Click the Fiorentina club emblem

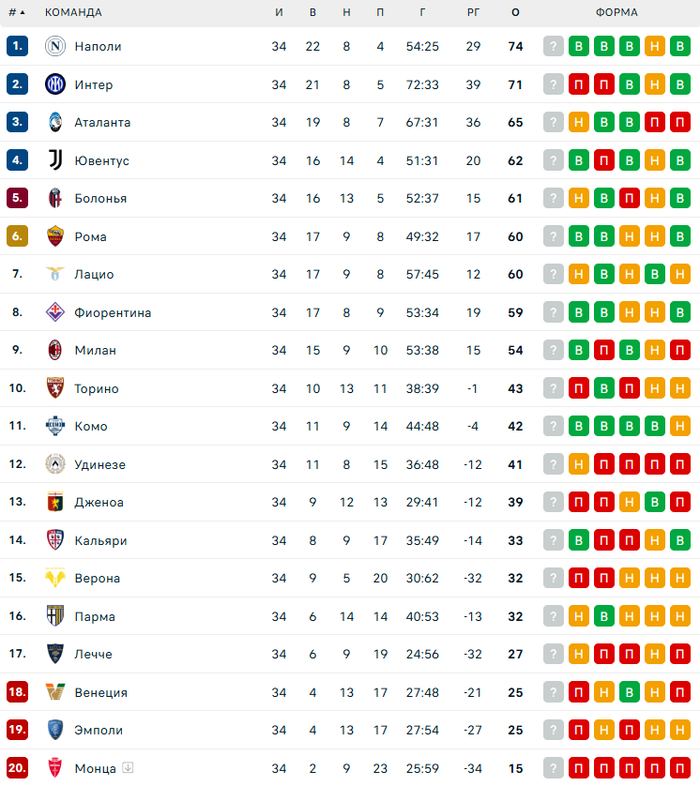55,312
